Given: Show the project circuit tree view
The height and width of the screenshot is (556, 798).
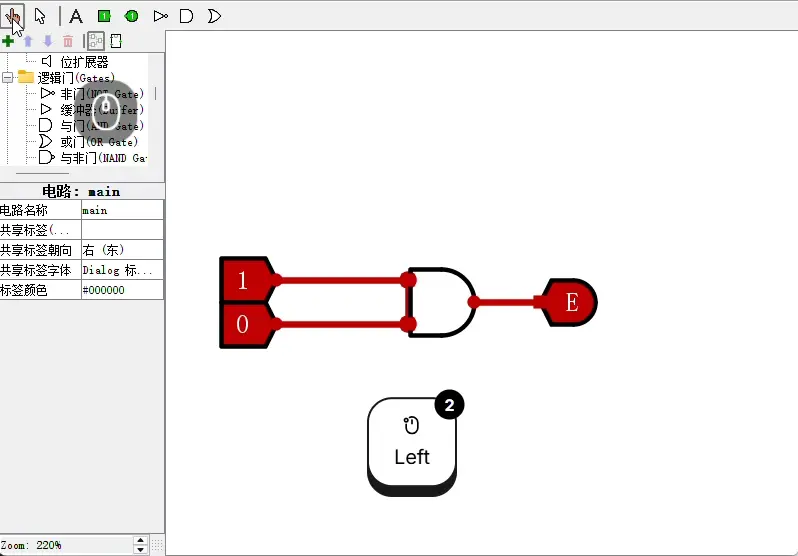Looking at the screenshot, I should point(96,41).
